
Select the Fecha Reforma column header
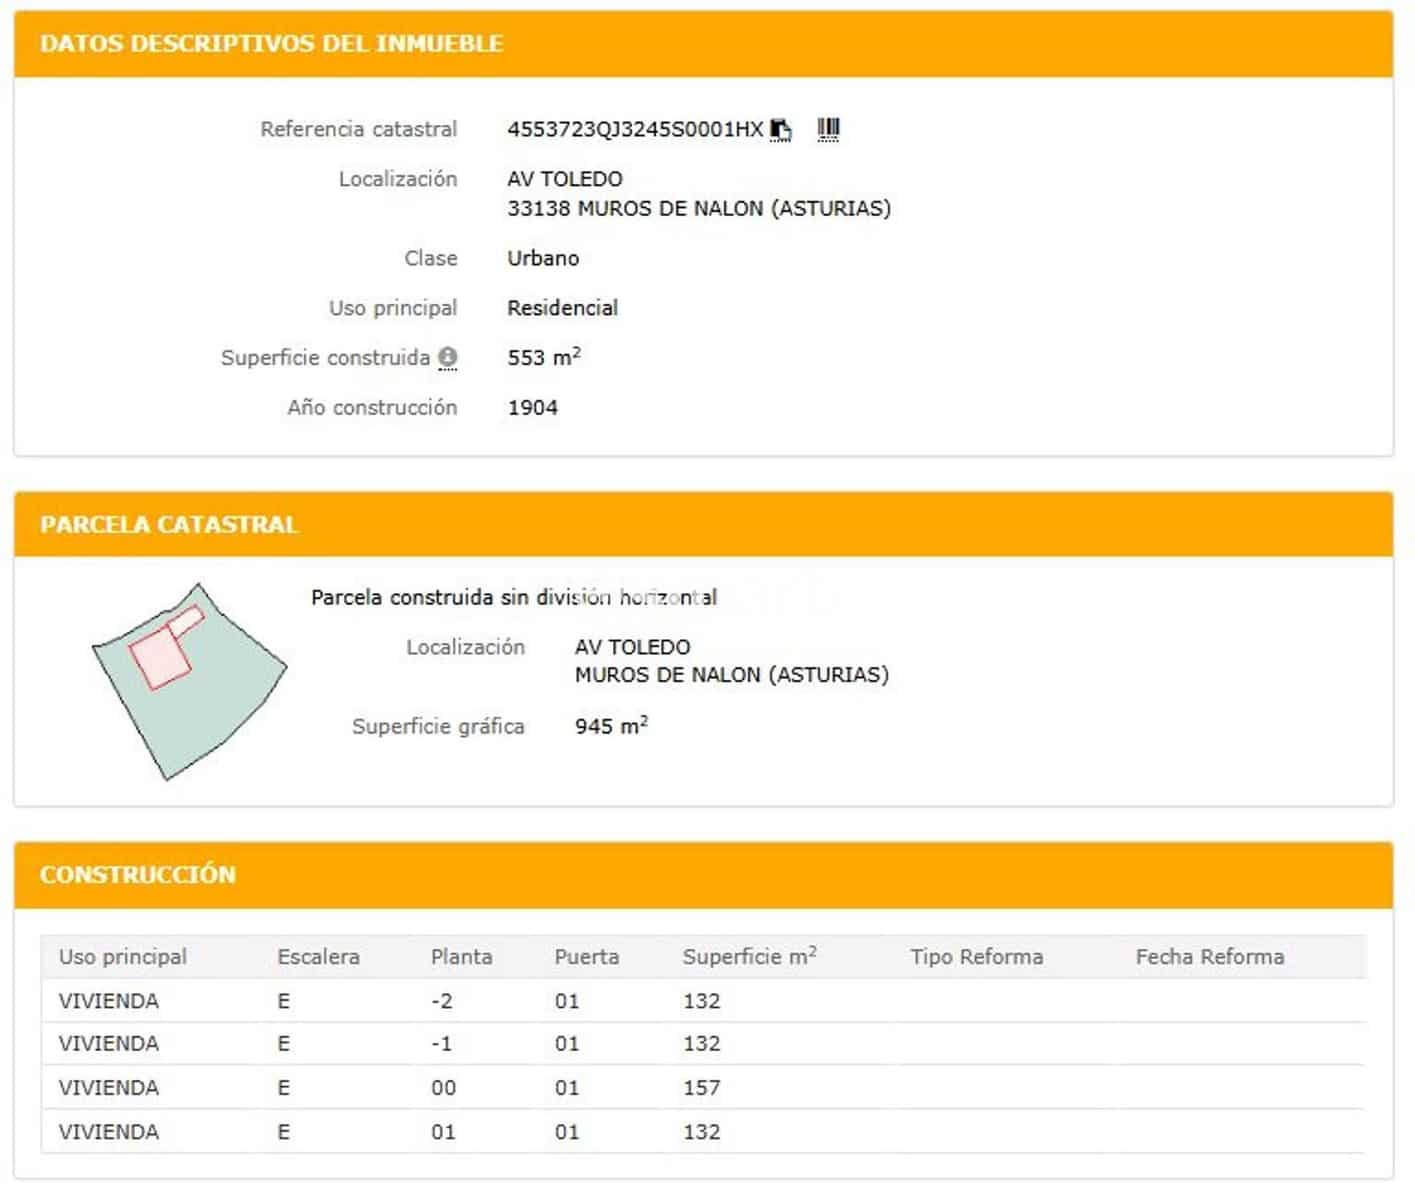[1210, 956]
